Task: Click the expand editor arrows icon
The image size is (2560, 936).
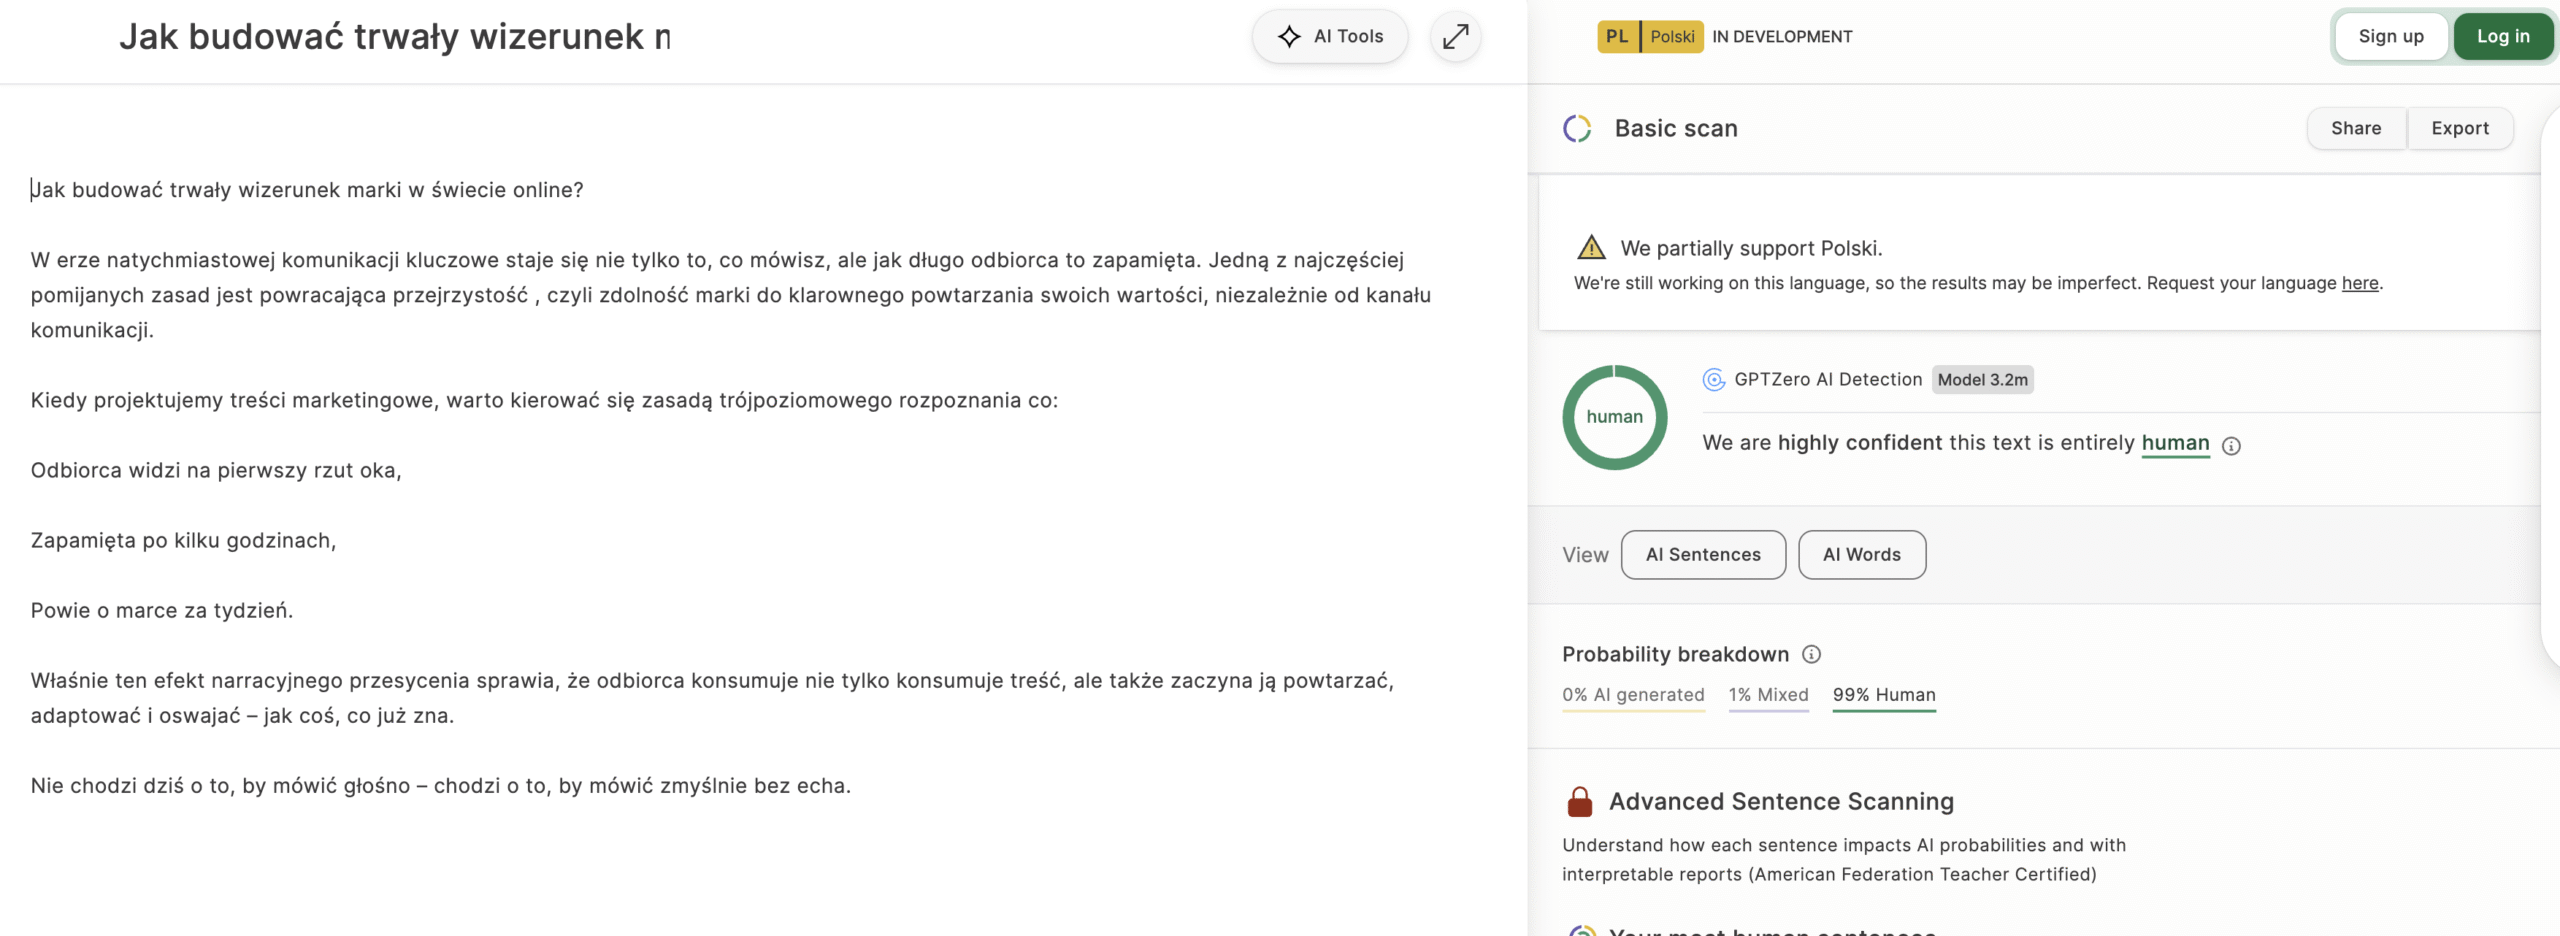Action: coord(1455,37)
